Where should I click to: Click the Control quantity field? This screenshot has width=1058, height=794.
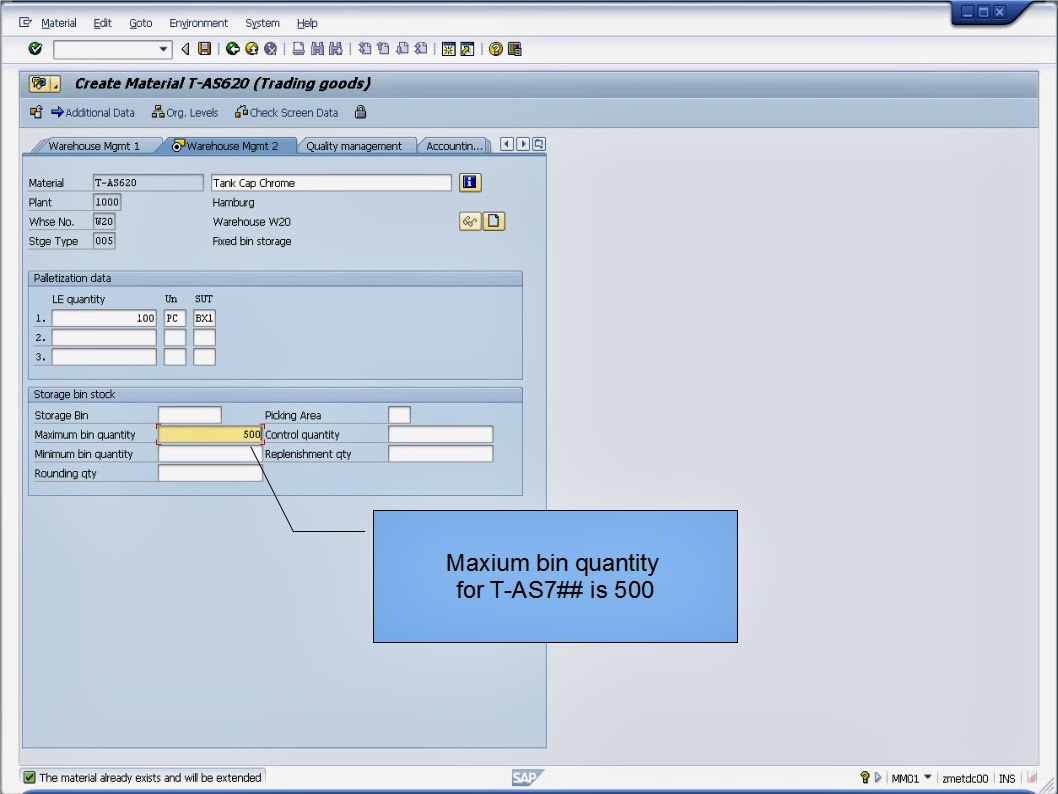tap(441, 434)
